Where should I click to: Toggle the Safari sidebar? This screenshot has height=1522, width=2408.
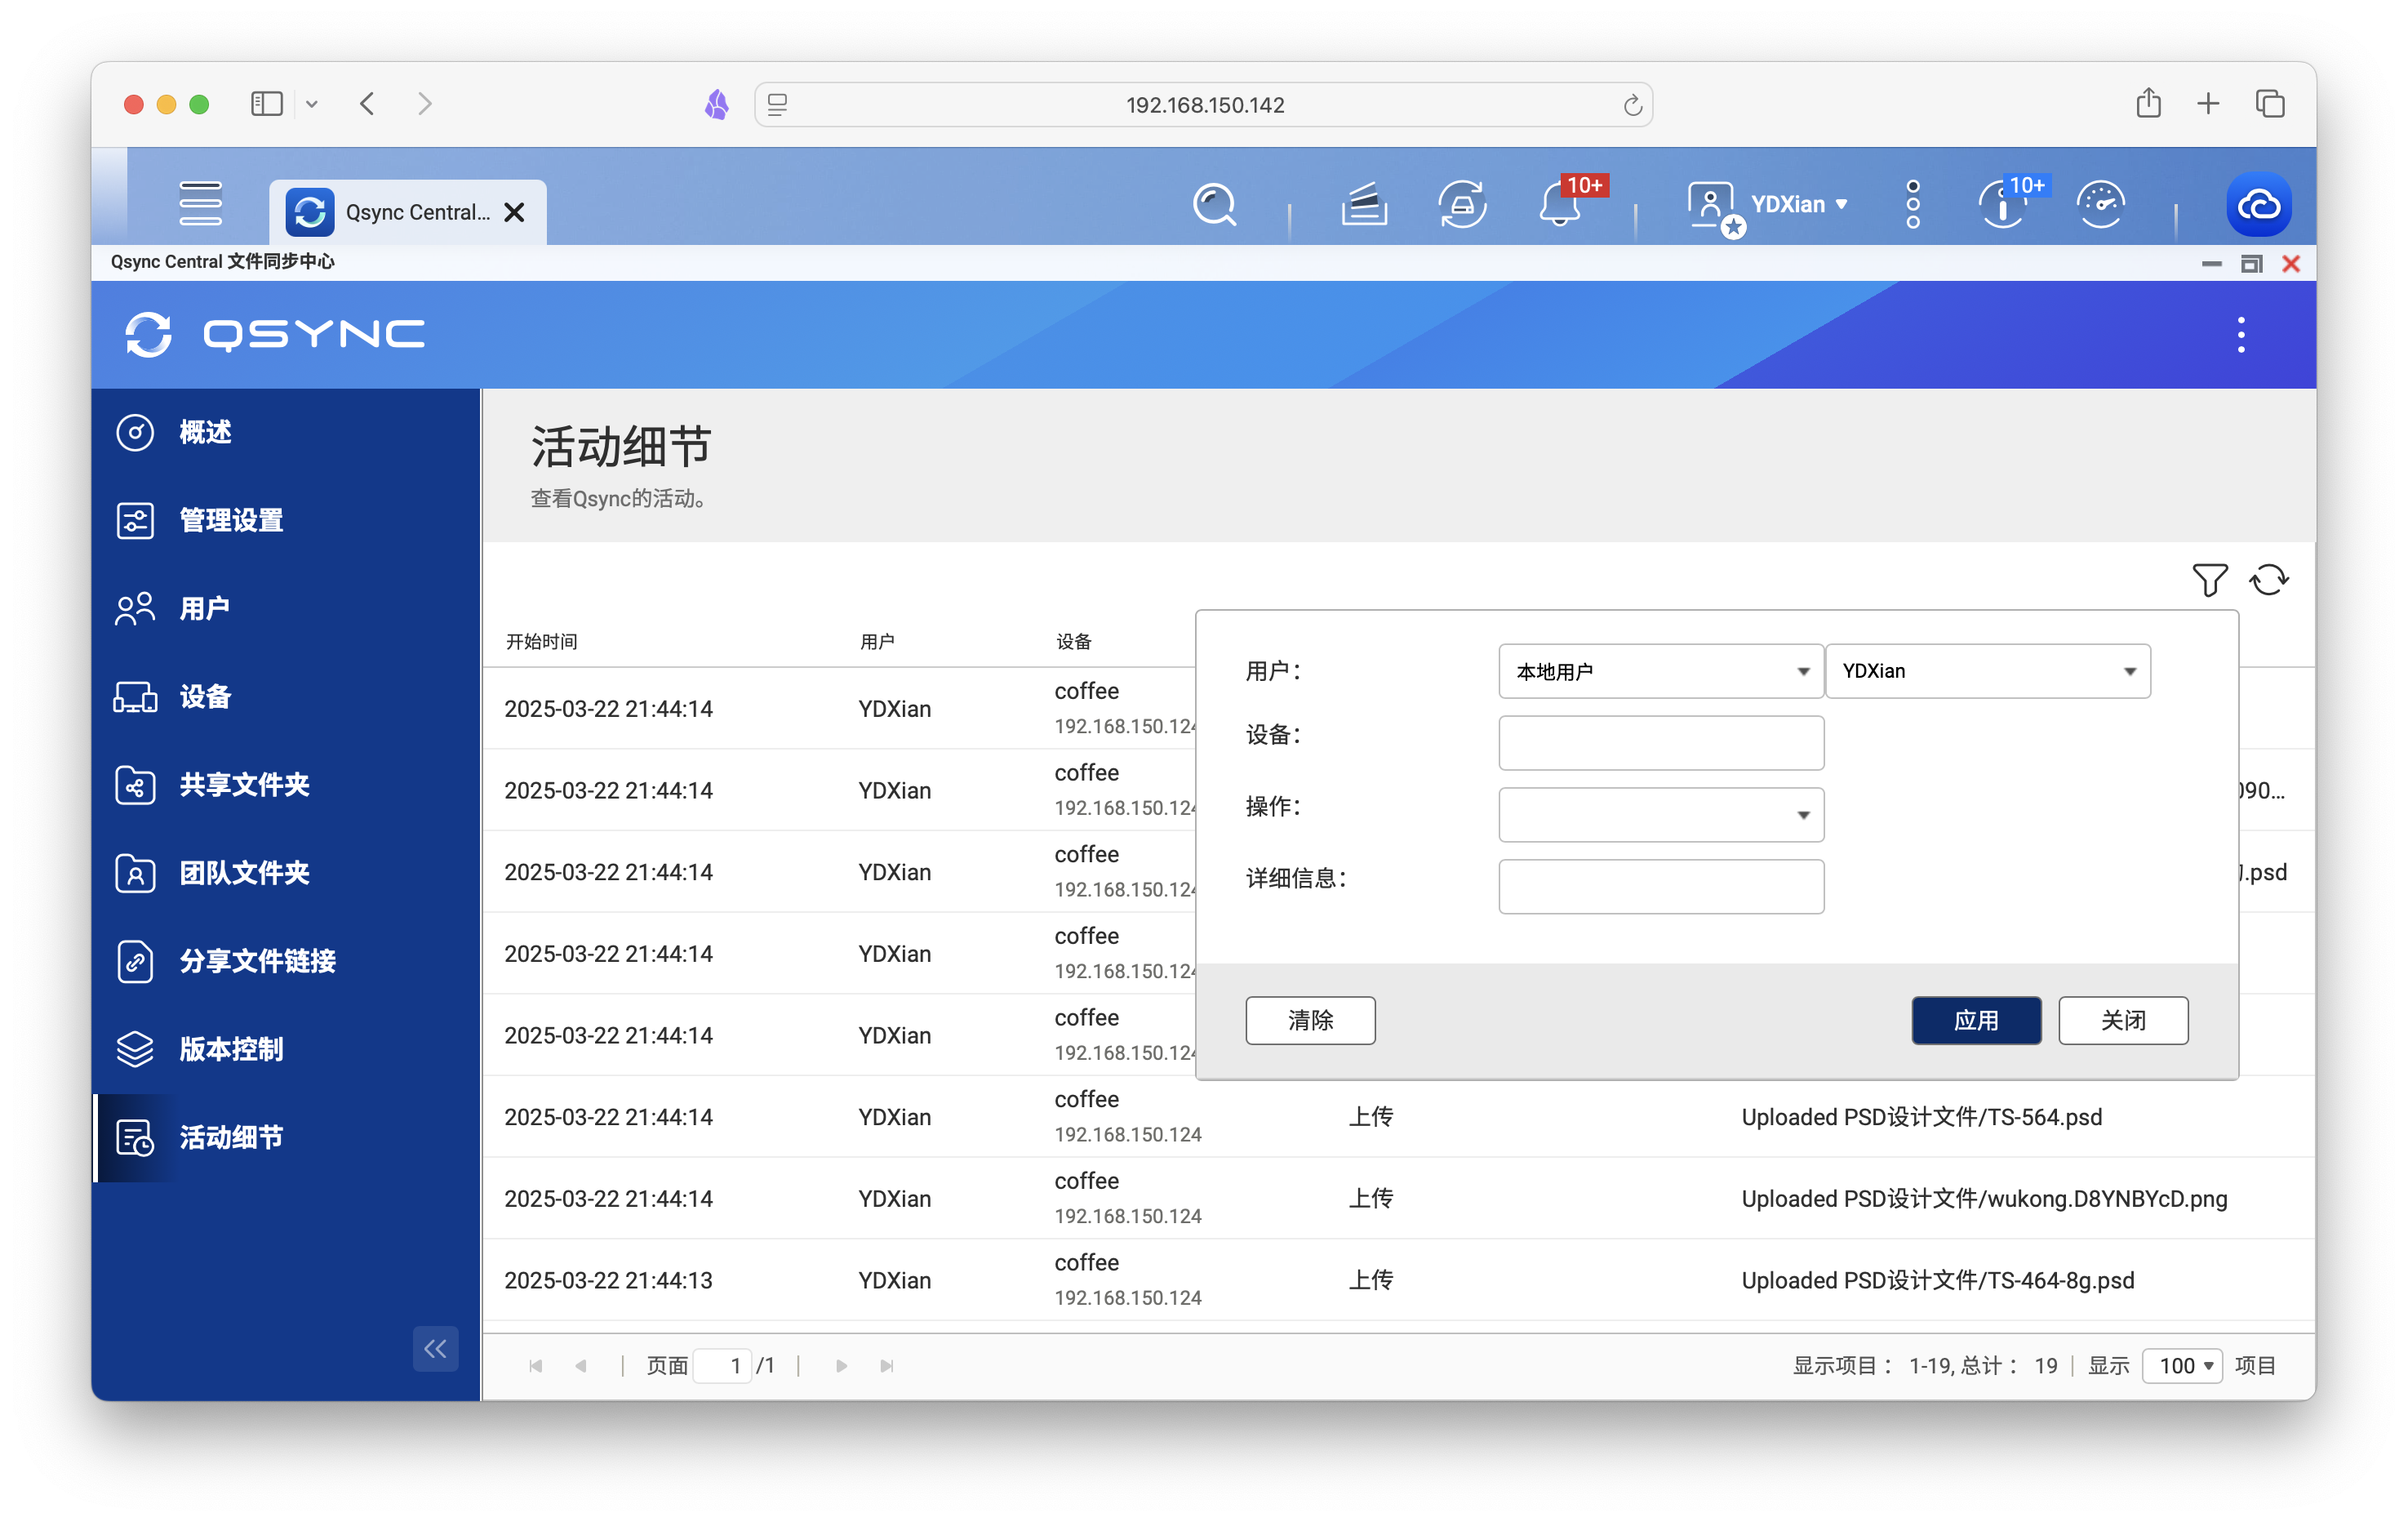[266, 104]
